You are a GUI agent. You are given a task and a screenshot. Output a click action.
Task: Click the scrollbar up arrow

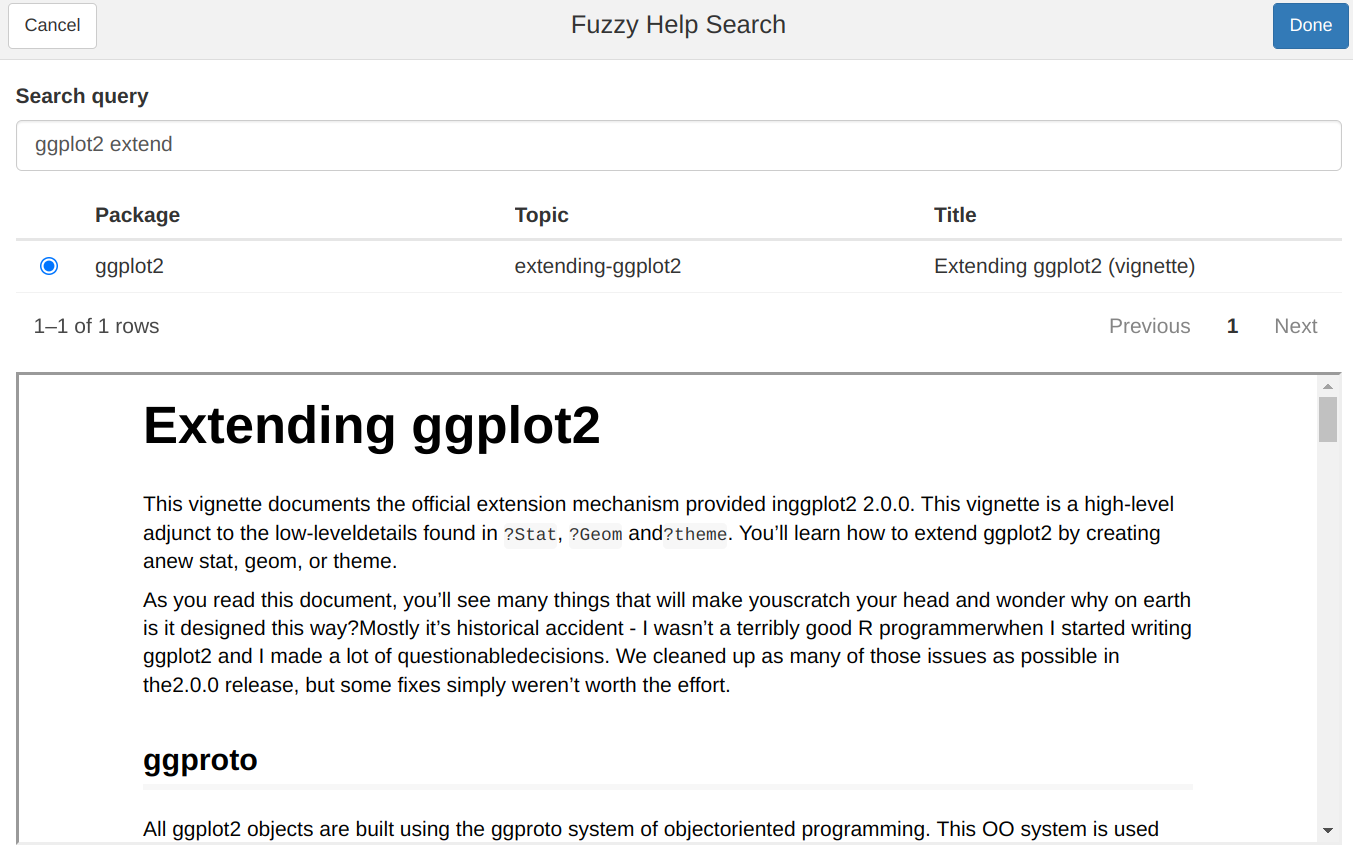click(1328, 387)
